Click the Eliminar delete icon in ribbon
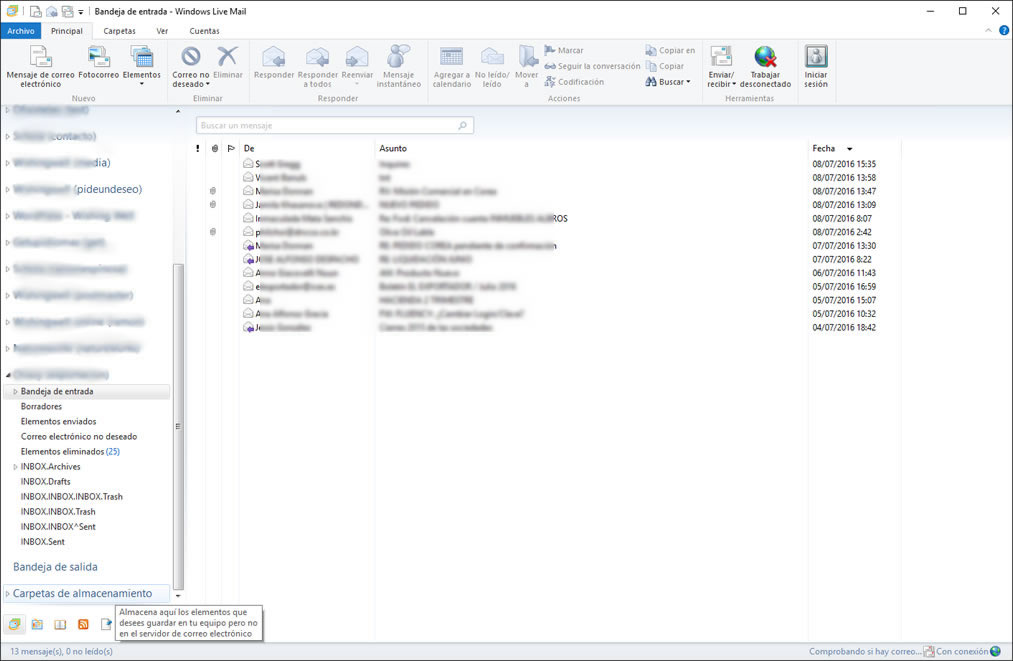The image size is (1013, 661). [227, 63]
